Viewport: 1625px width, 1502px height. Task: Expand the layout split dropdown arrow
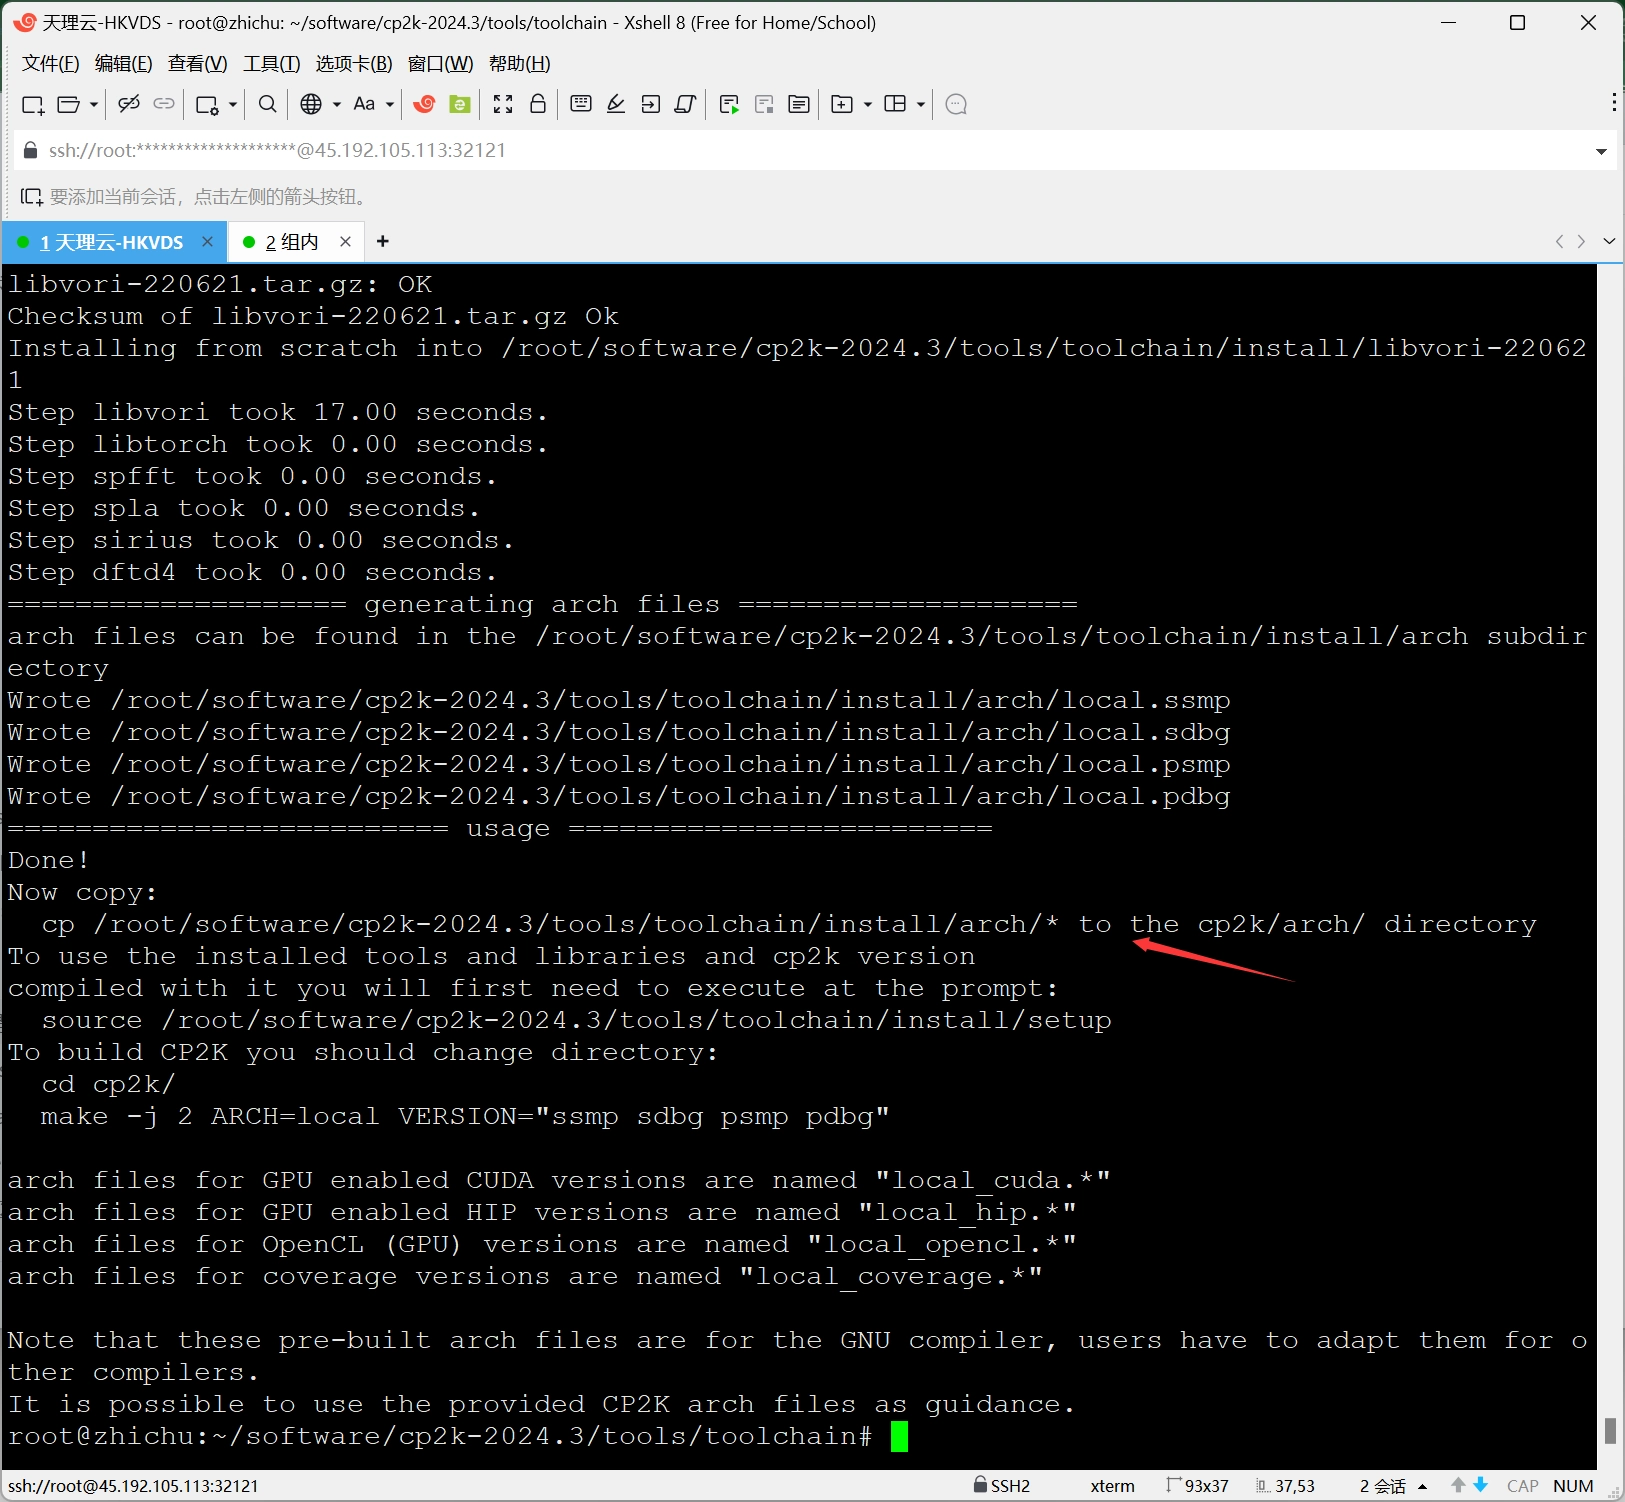(921, 104)
